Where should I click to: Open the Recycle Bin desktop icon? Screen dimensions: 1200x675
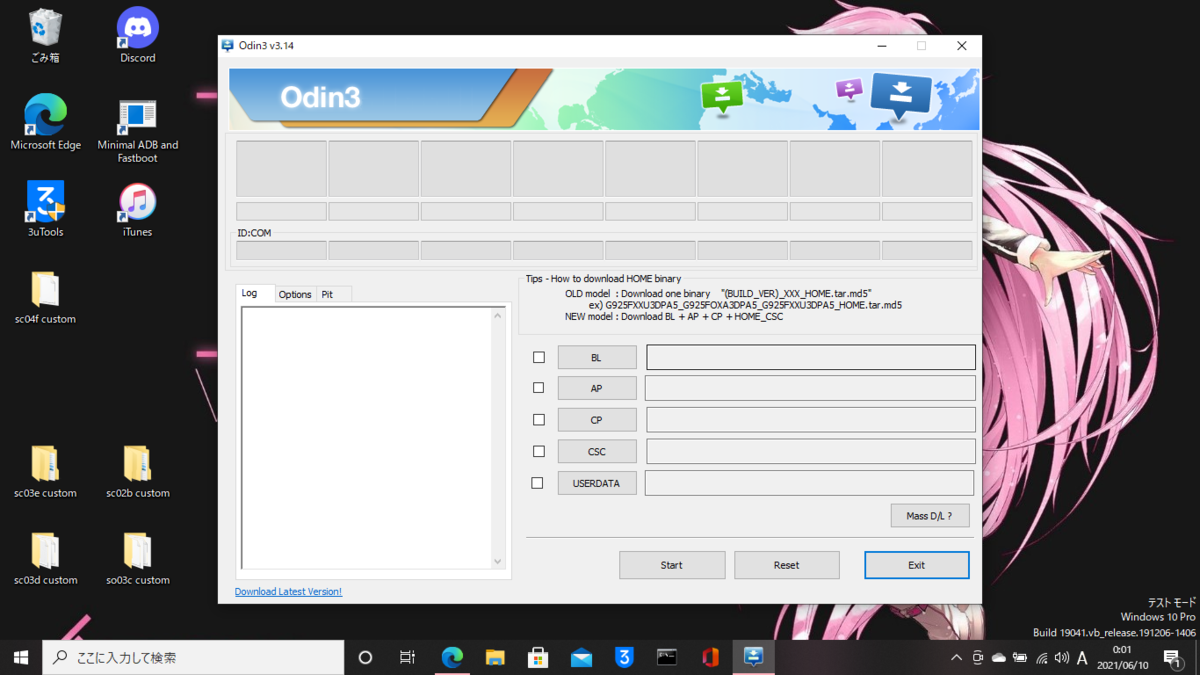coord(45,36)
